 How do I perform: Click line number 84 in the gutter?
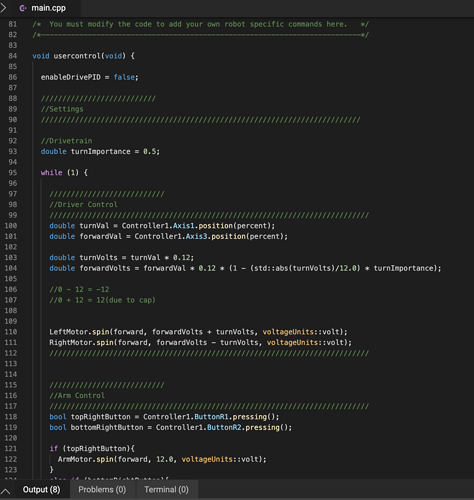(13, 56)
